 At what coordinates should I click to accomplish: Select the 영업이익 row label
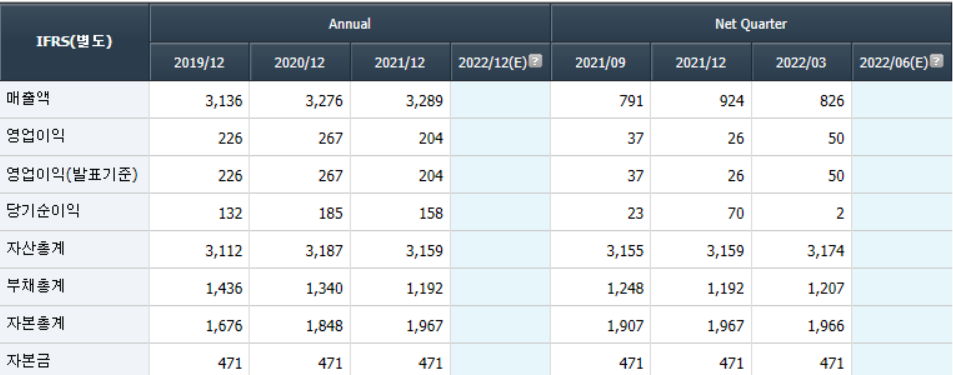(35, 137)
